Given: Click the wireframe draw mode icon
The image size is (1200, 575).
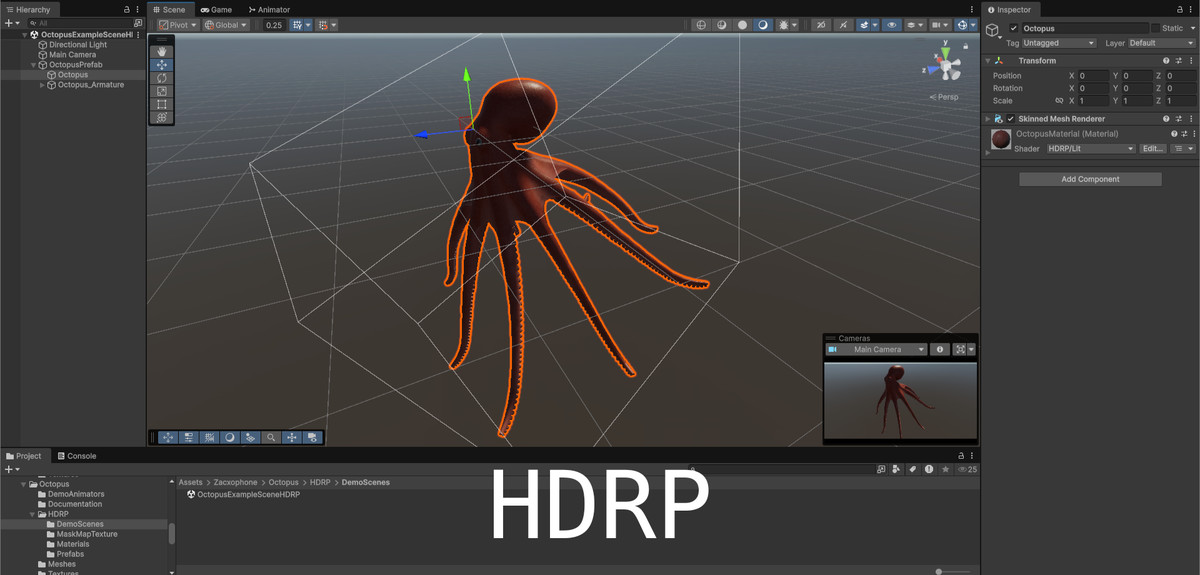Looking at the screenshot, I should tap(701, 25).
